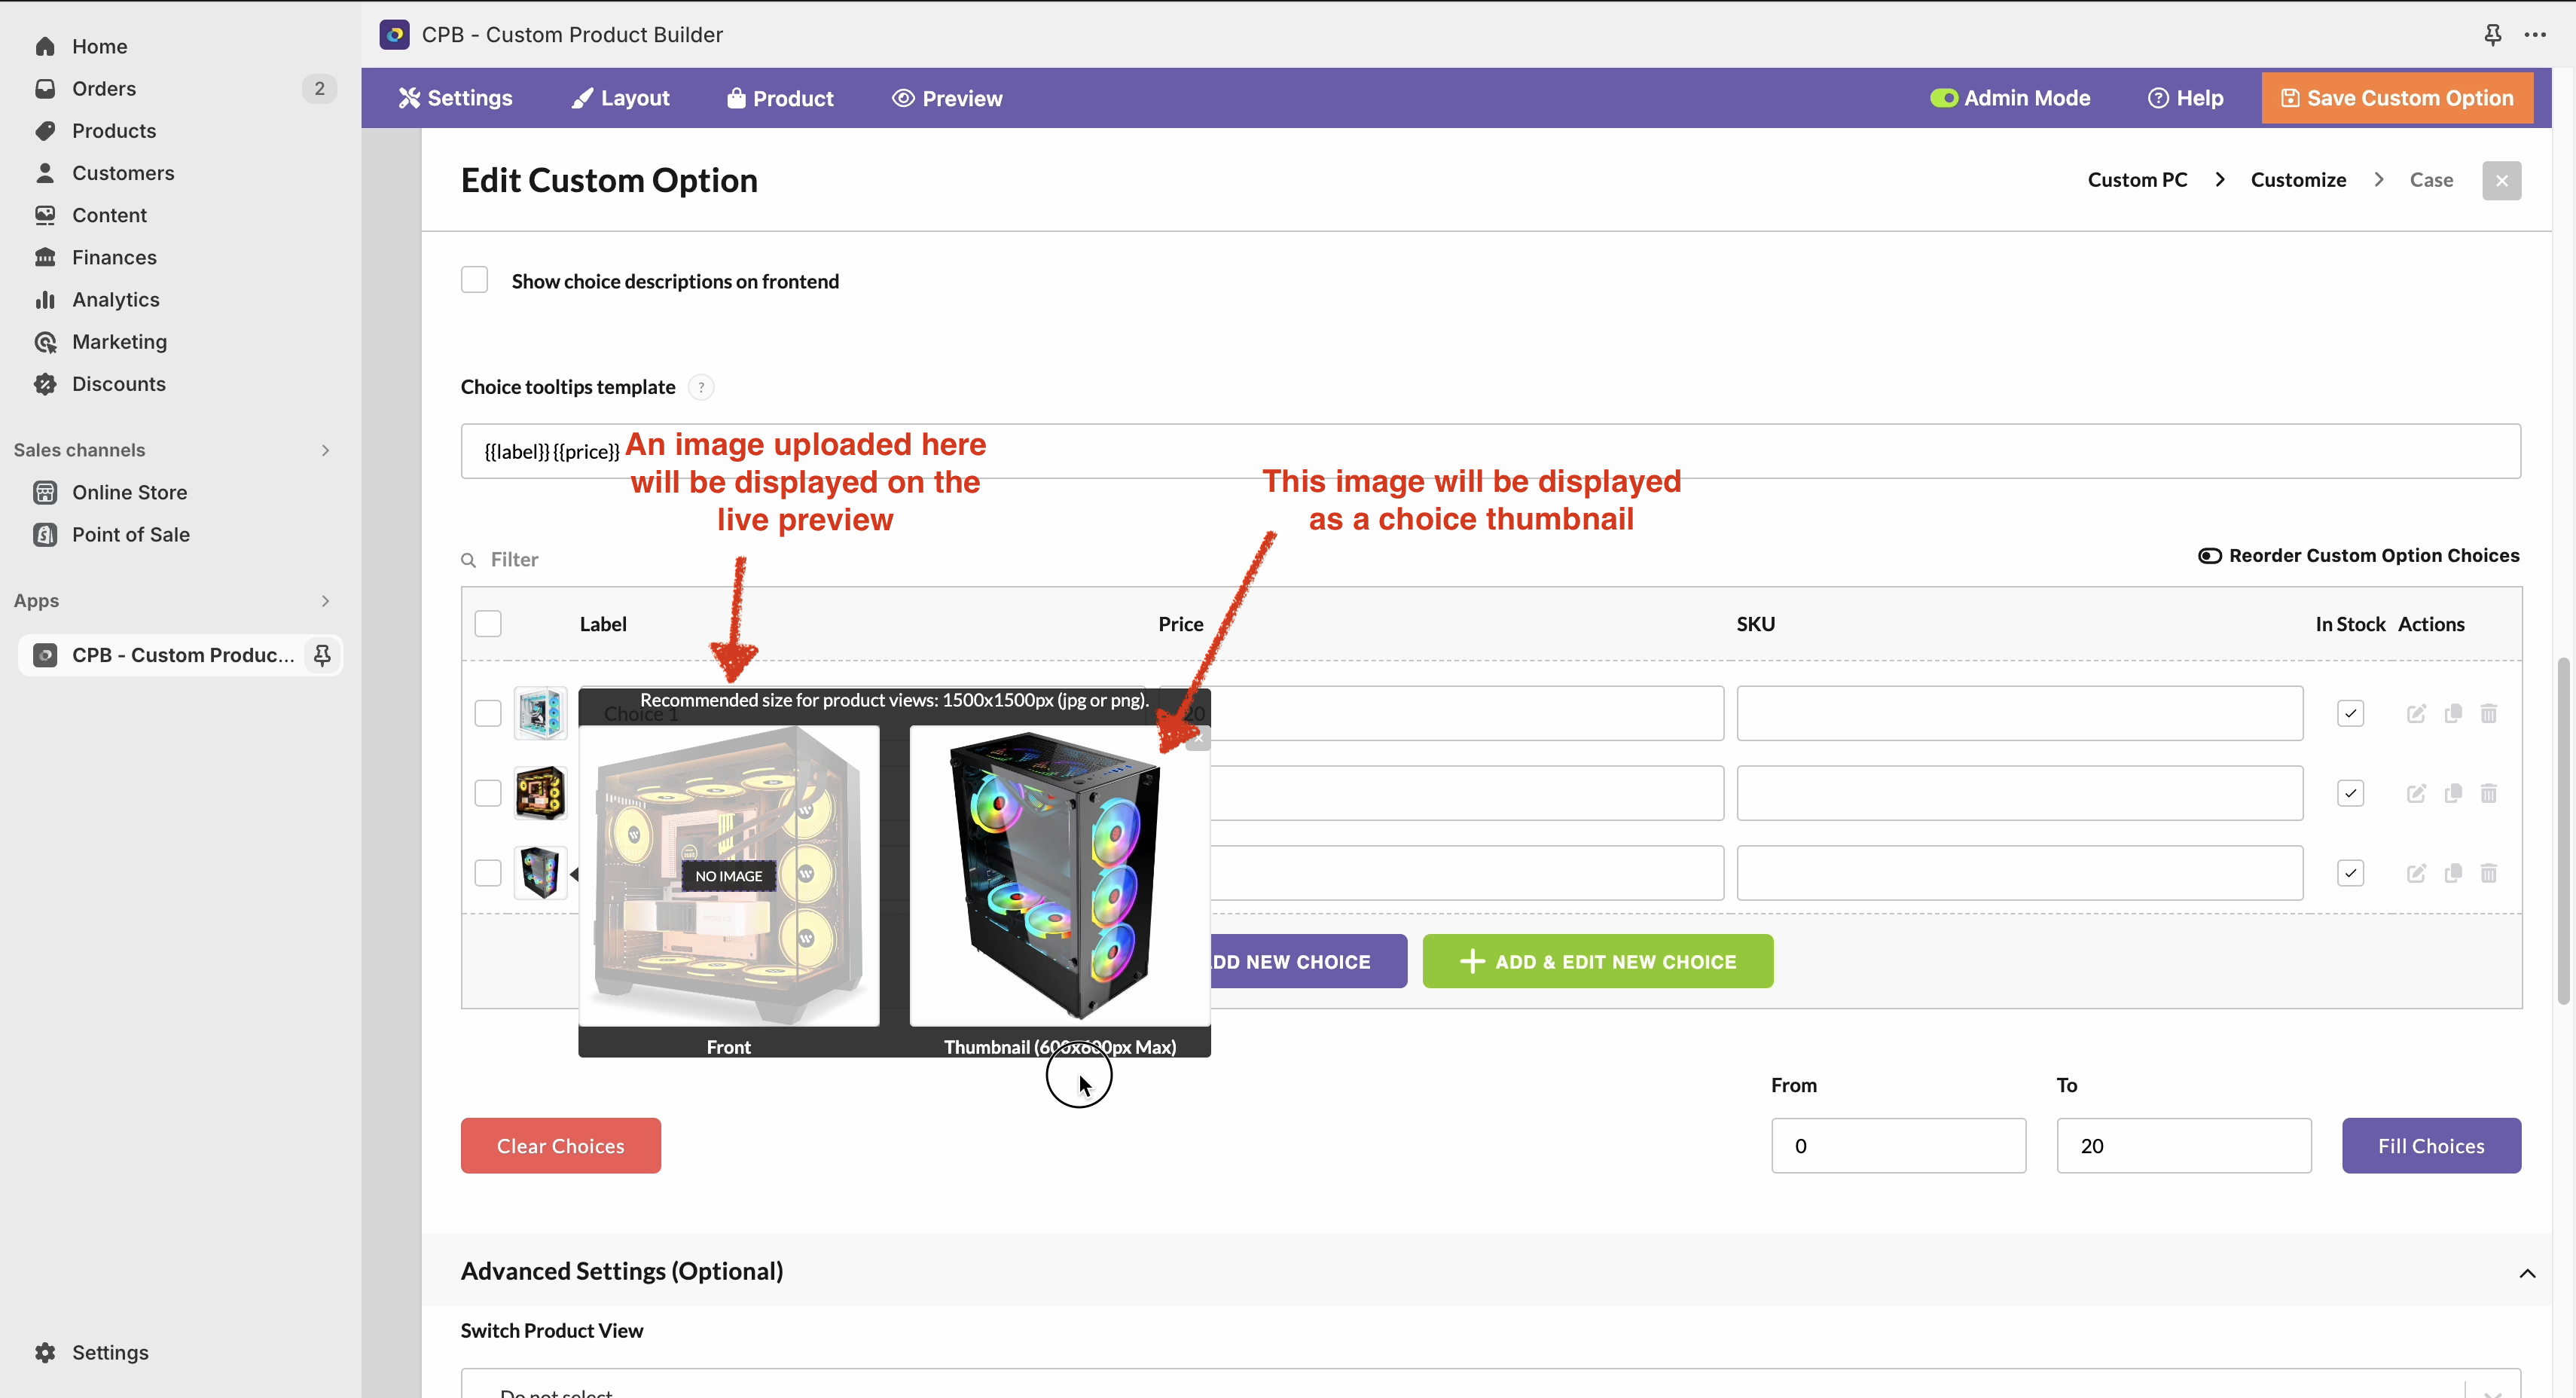The height and width of the screenshot is (1398, 2576).
Task: Click the Thumbnail case image upload
Action: pyautogui.click(x=1059, y=875)
